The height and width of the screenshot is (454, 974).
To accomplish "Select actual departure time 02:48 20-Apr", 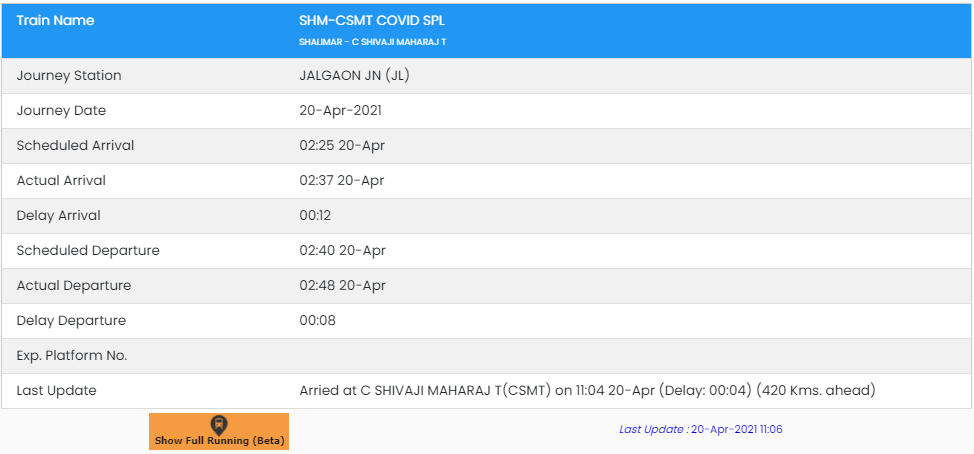I will tap(342, 285).
